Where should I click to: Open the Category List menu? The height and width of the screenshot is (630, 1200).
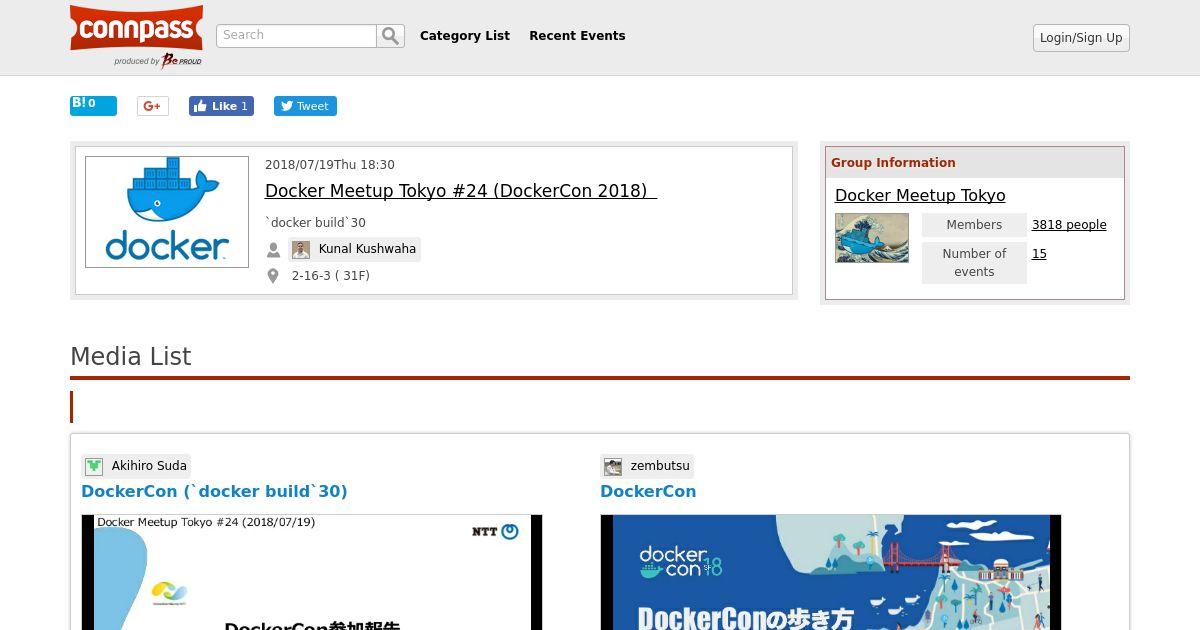[x=465, y=36]
